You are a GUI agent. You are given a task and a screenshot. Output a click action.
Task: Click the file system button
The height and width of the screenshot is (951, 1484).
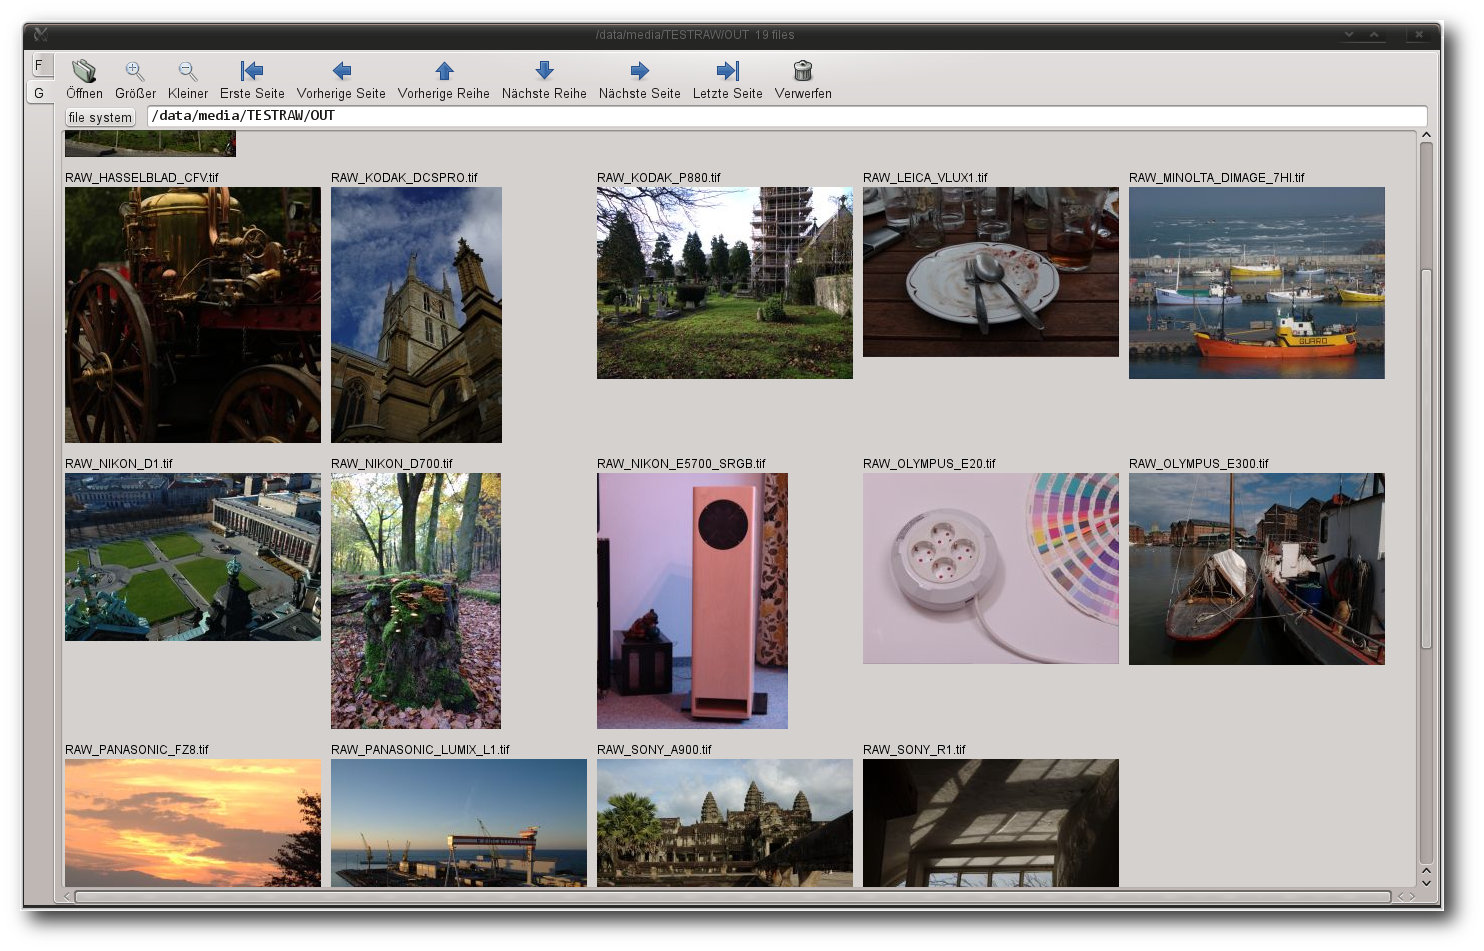pos(100,117)
